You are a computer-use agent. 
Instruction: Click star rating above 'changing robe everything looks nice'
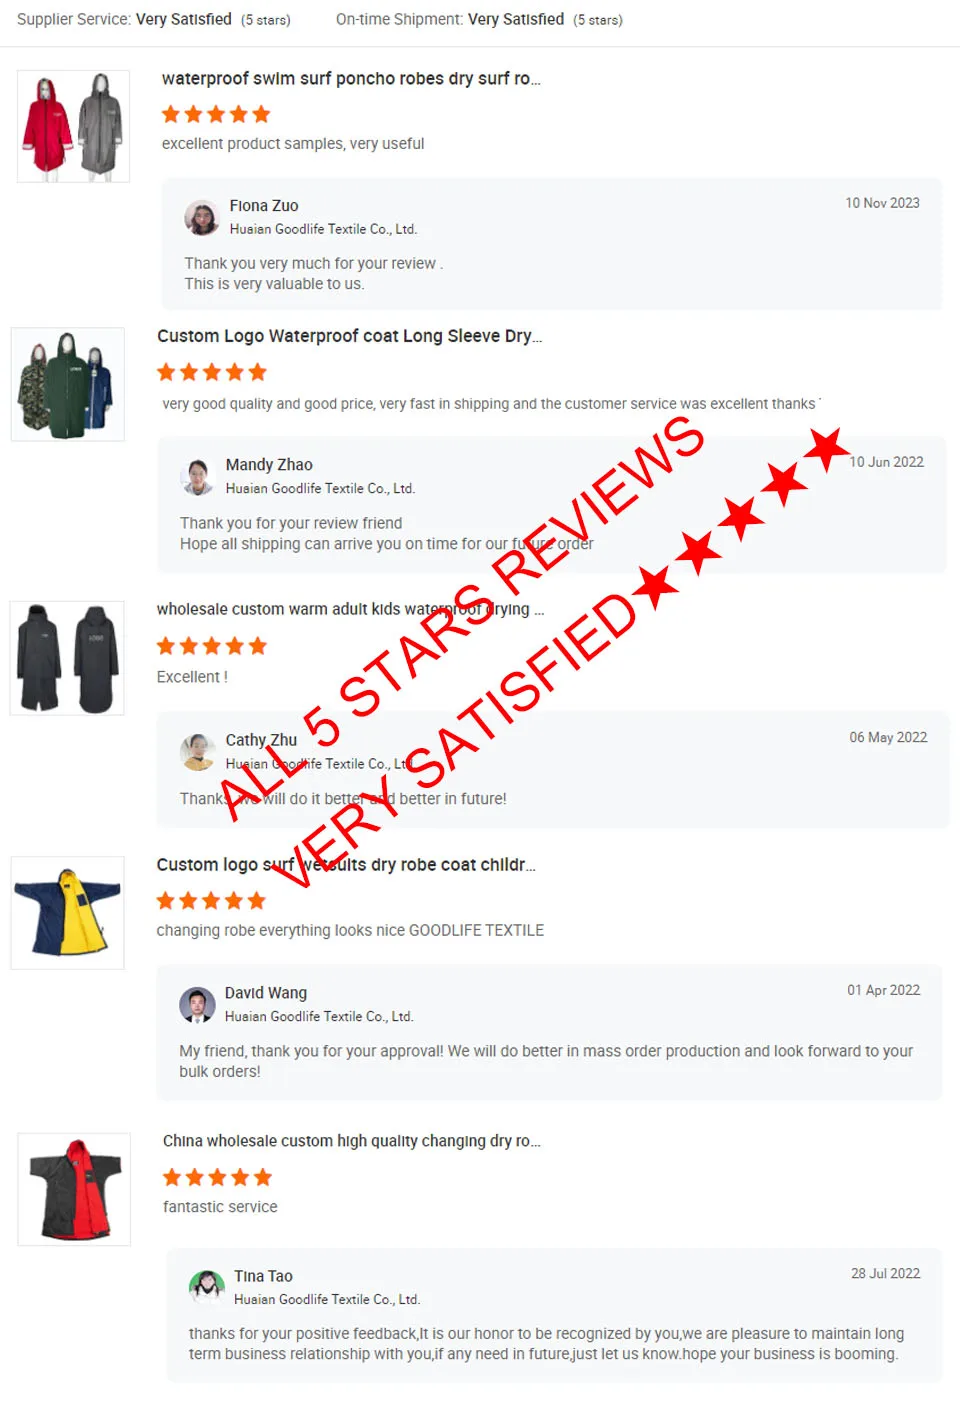[x=211, y=901]
